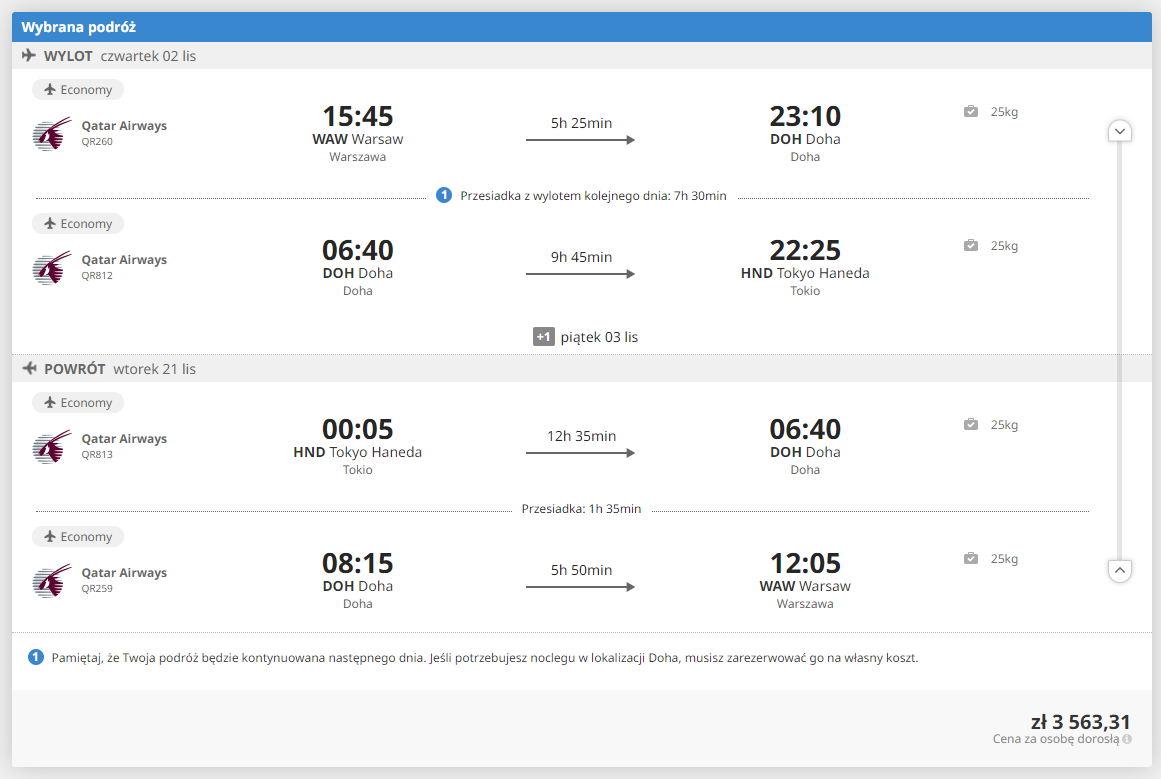Click Qatar Airways logo for flight QR813
Screen dimensions: 1161x779
click(x=52, y=447)
